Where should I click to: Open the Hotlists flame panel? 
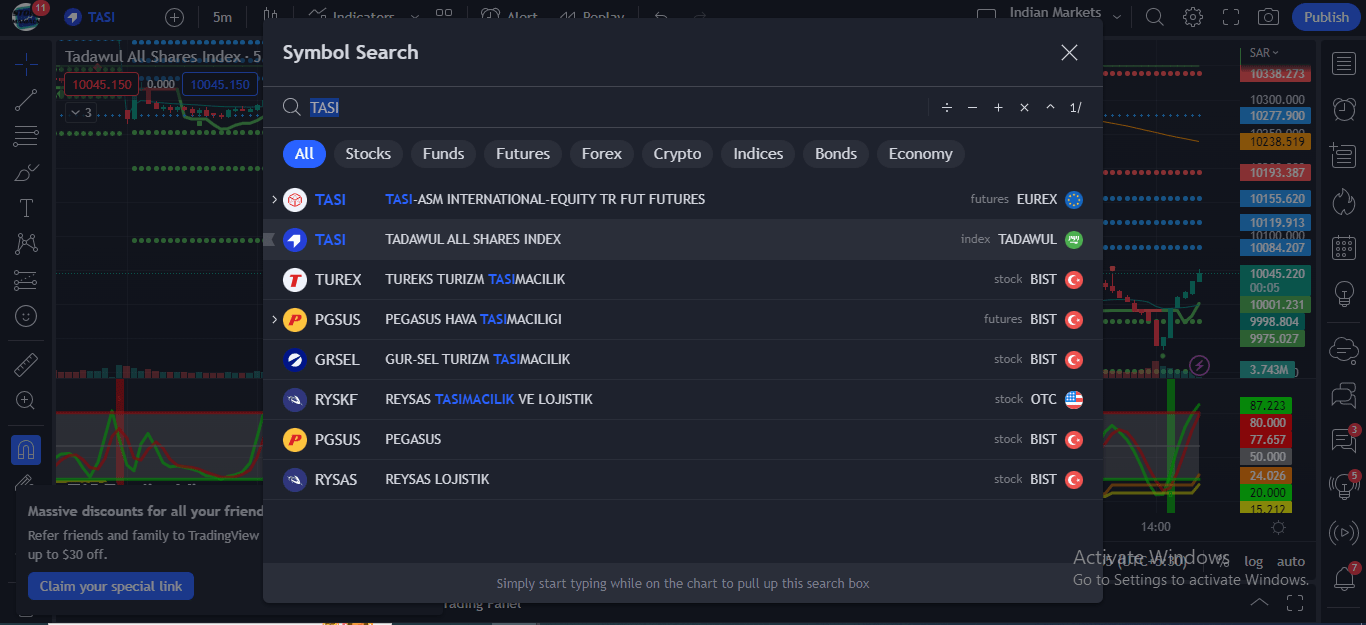[1344, 200]
